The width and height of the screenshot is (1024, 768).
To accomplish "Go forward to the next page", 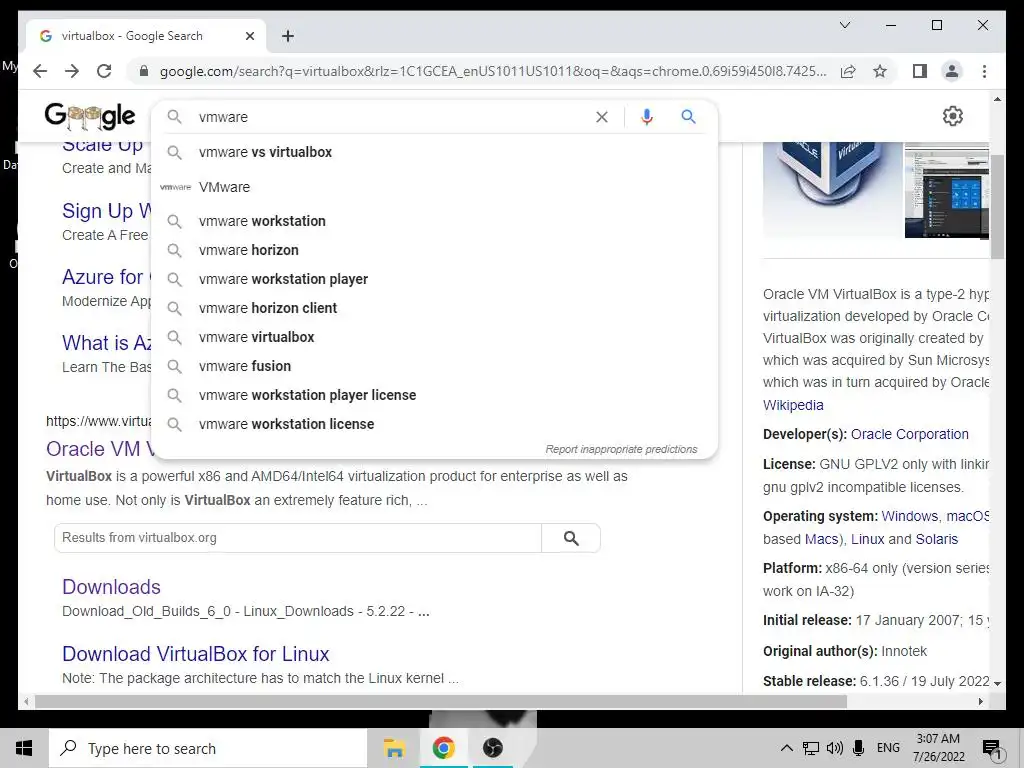I will point(72,71).
